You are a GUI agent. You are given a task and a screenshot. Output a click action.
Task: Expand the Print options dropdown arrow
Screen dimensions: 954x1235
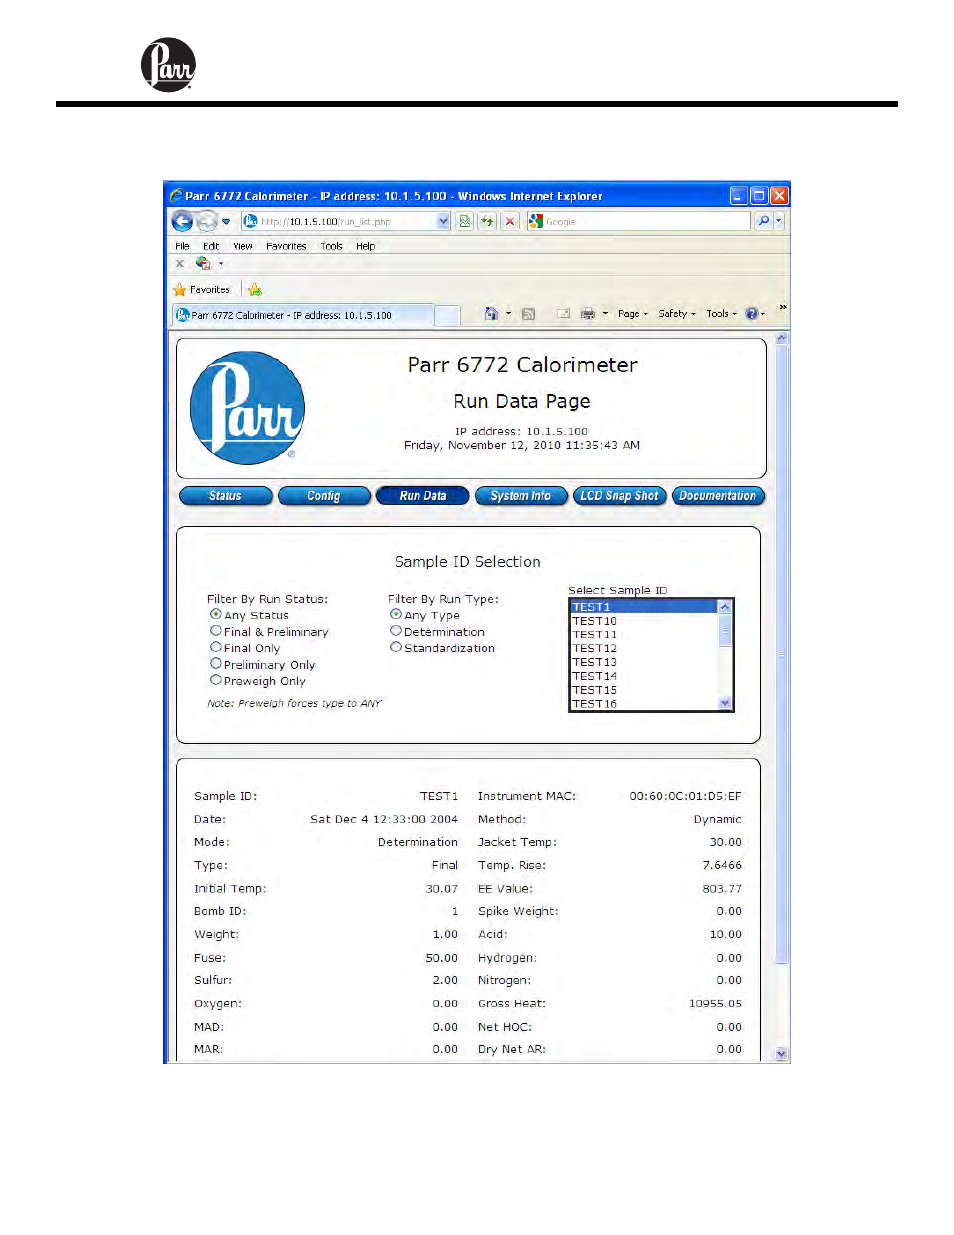[605, 314]
